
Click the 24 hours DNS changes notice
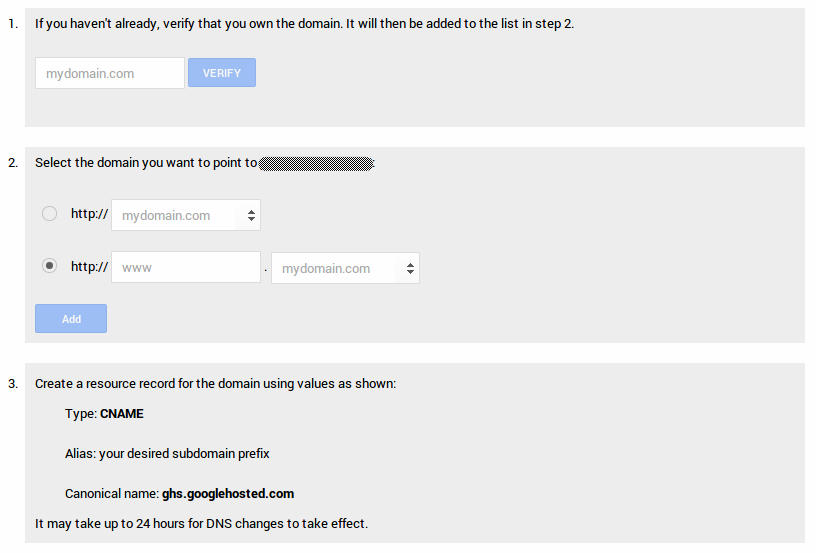[201, 523]
